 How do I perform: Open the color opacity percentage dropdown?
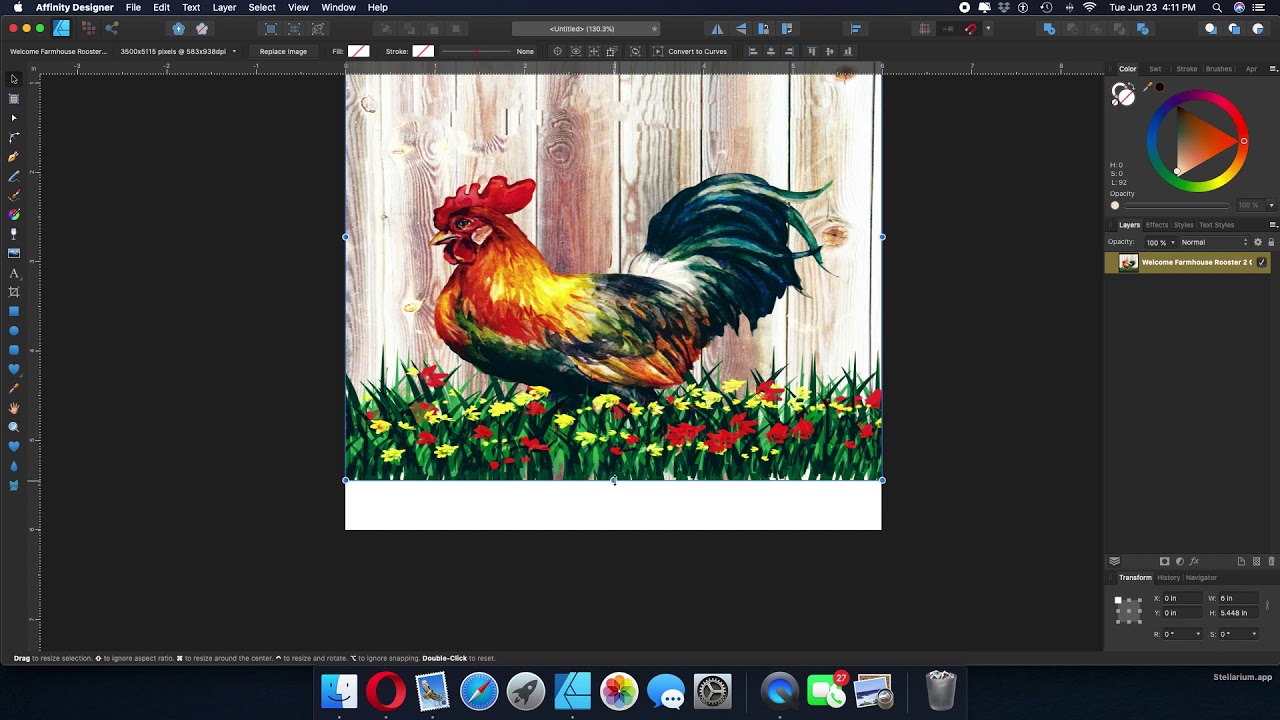1271,205
